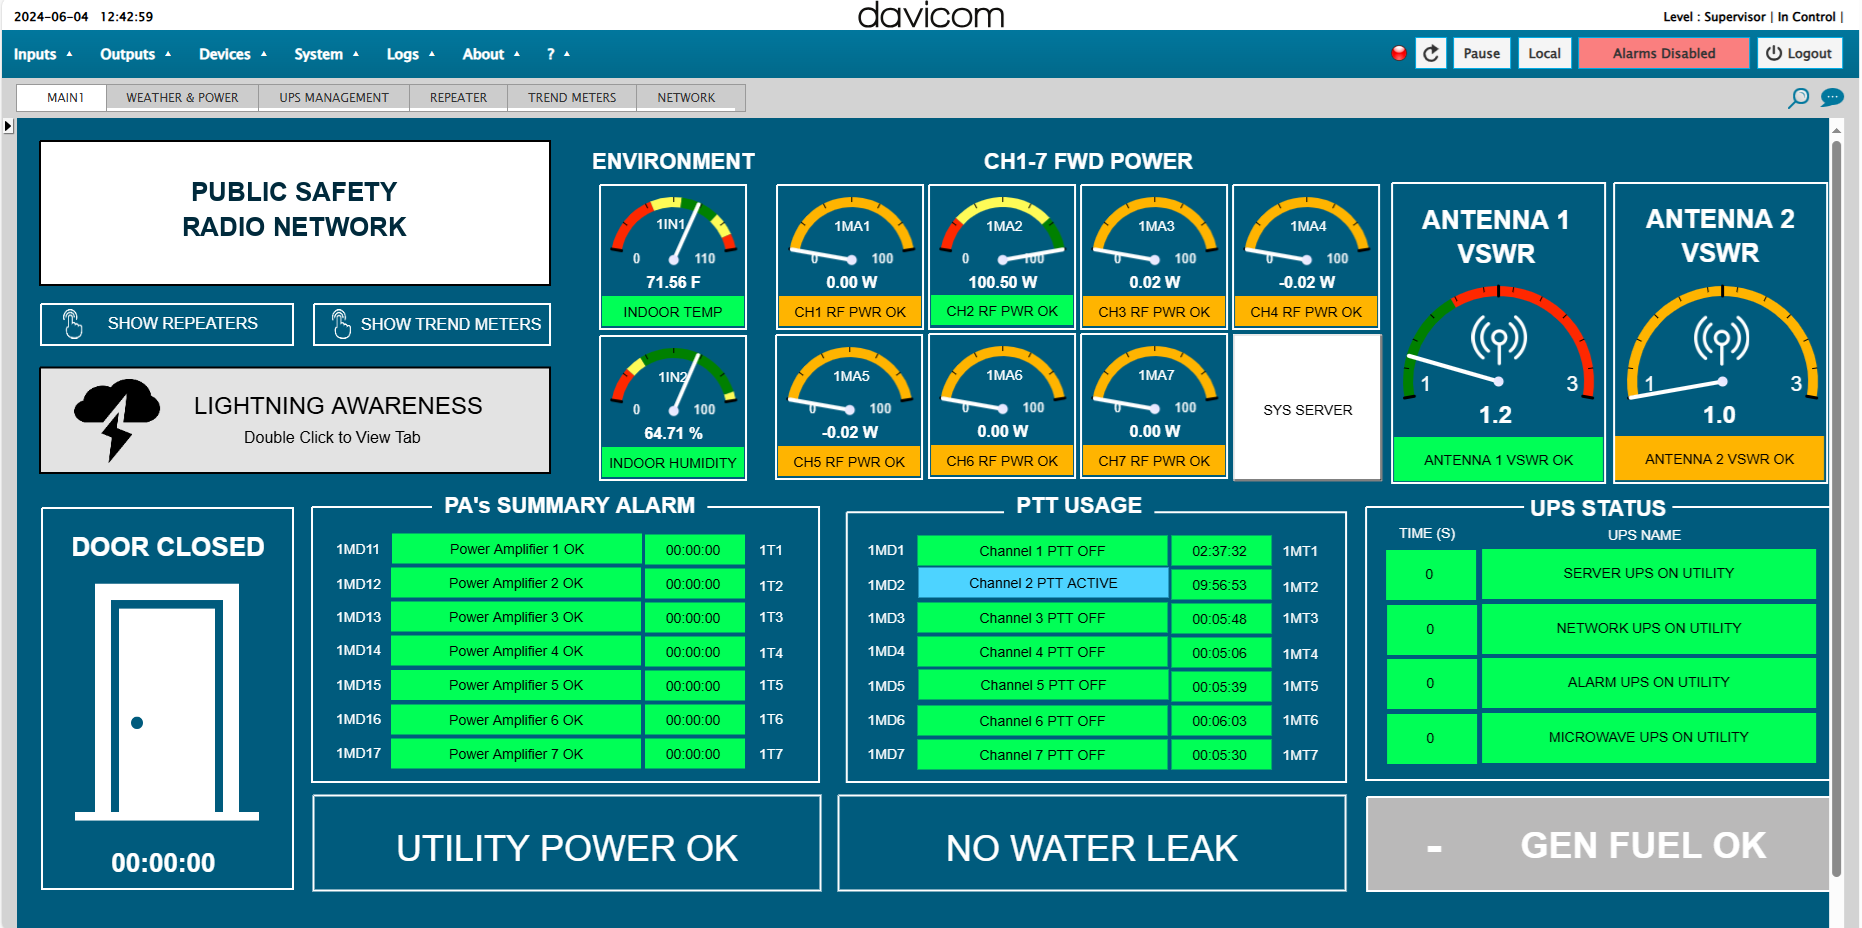1862x928 pixels.
Task: Click the Antenna 1 VSWR gauge
Action: click(1498, 343)
